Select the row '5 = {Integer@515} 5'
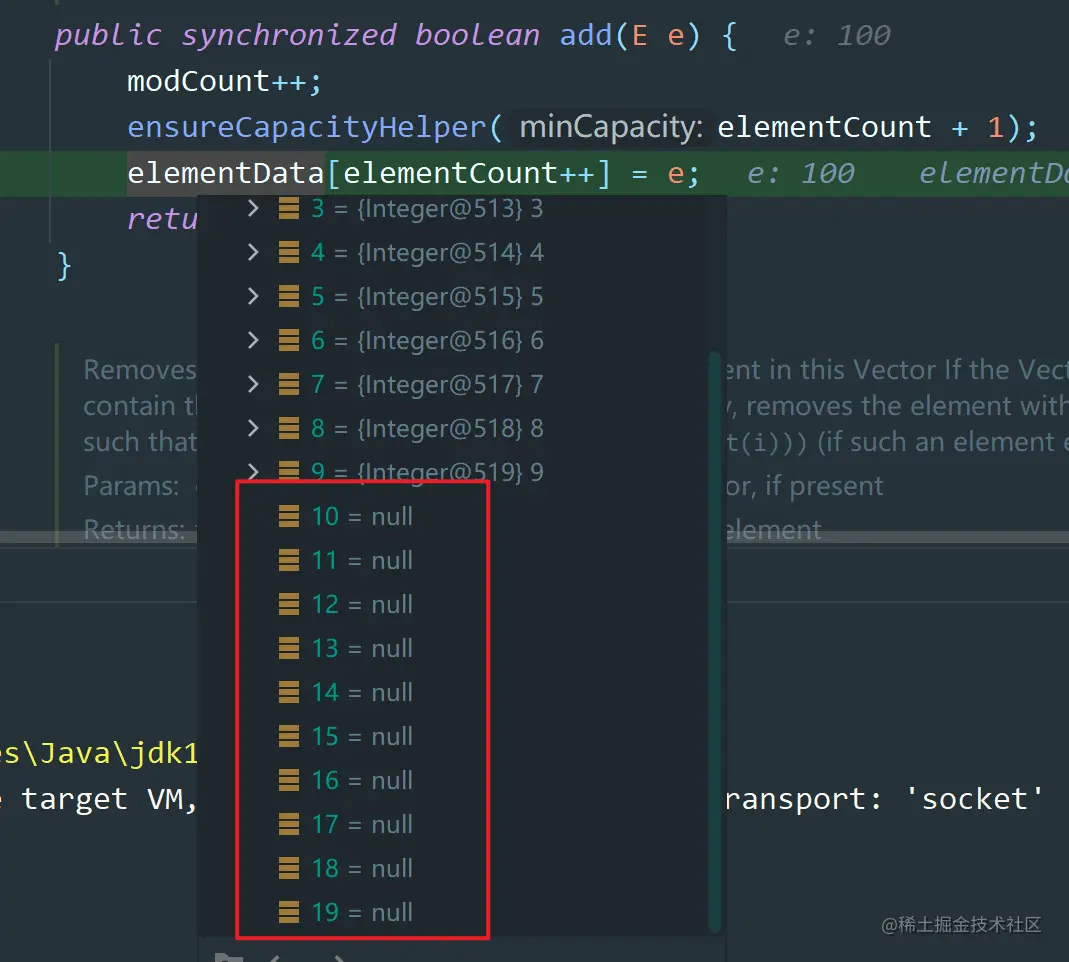Screen dimensions: 1069x962 [453, 296]
